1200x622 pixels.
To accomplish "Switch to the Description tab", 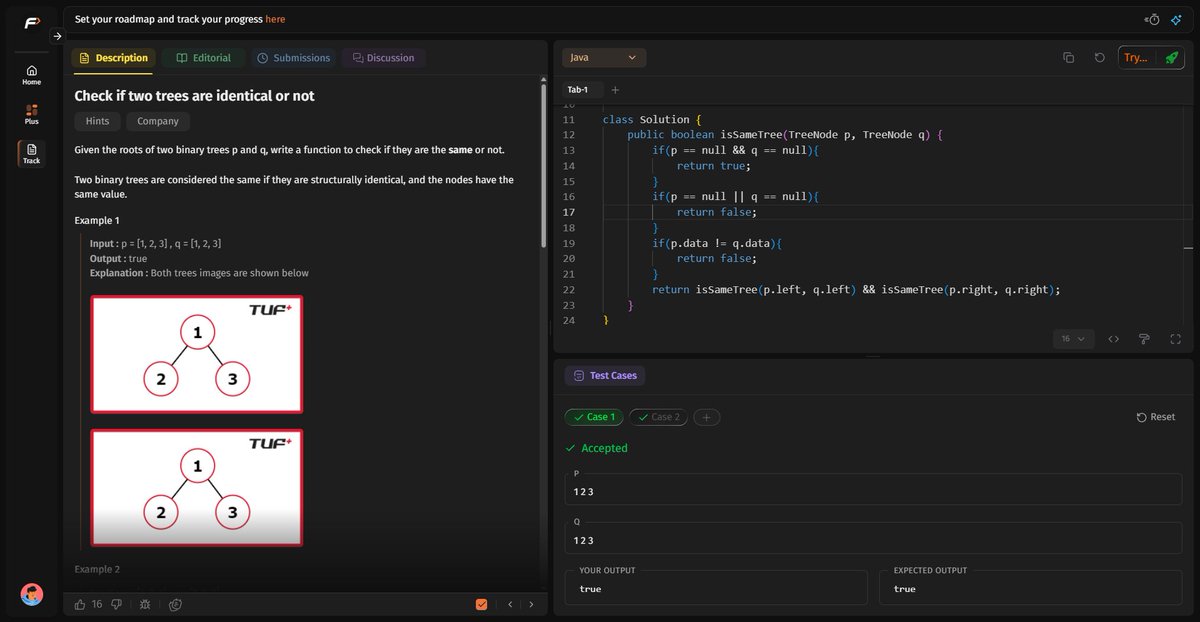I will [x=113, y=58].
